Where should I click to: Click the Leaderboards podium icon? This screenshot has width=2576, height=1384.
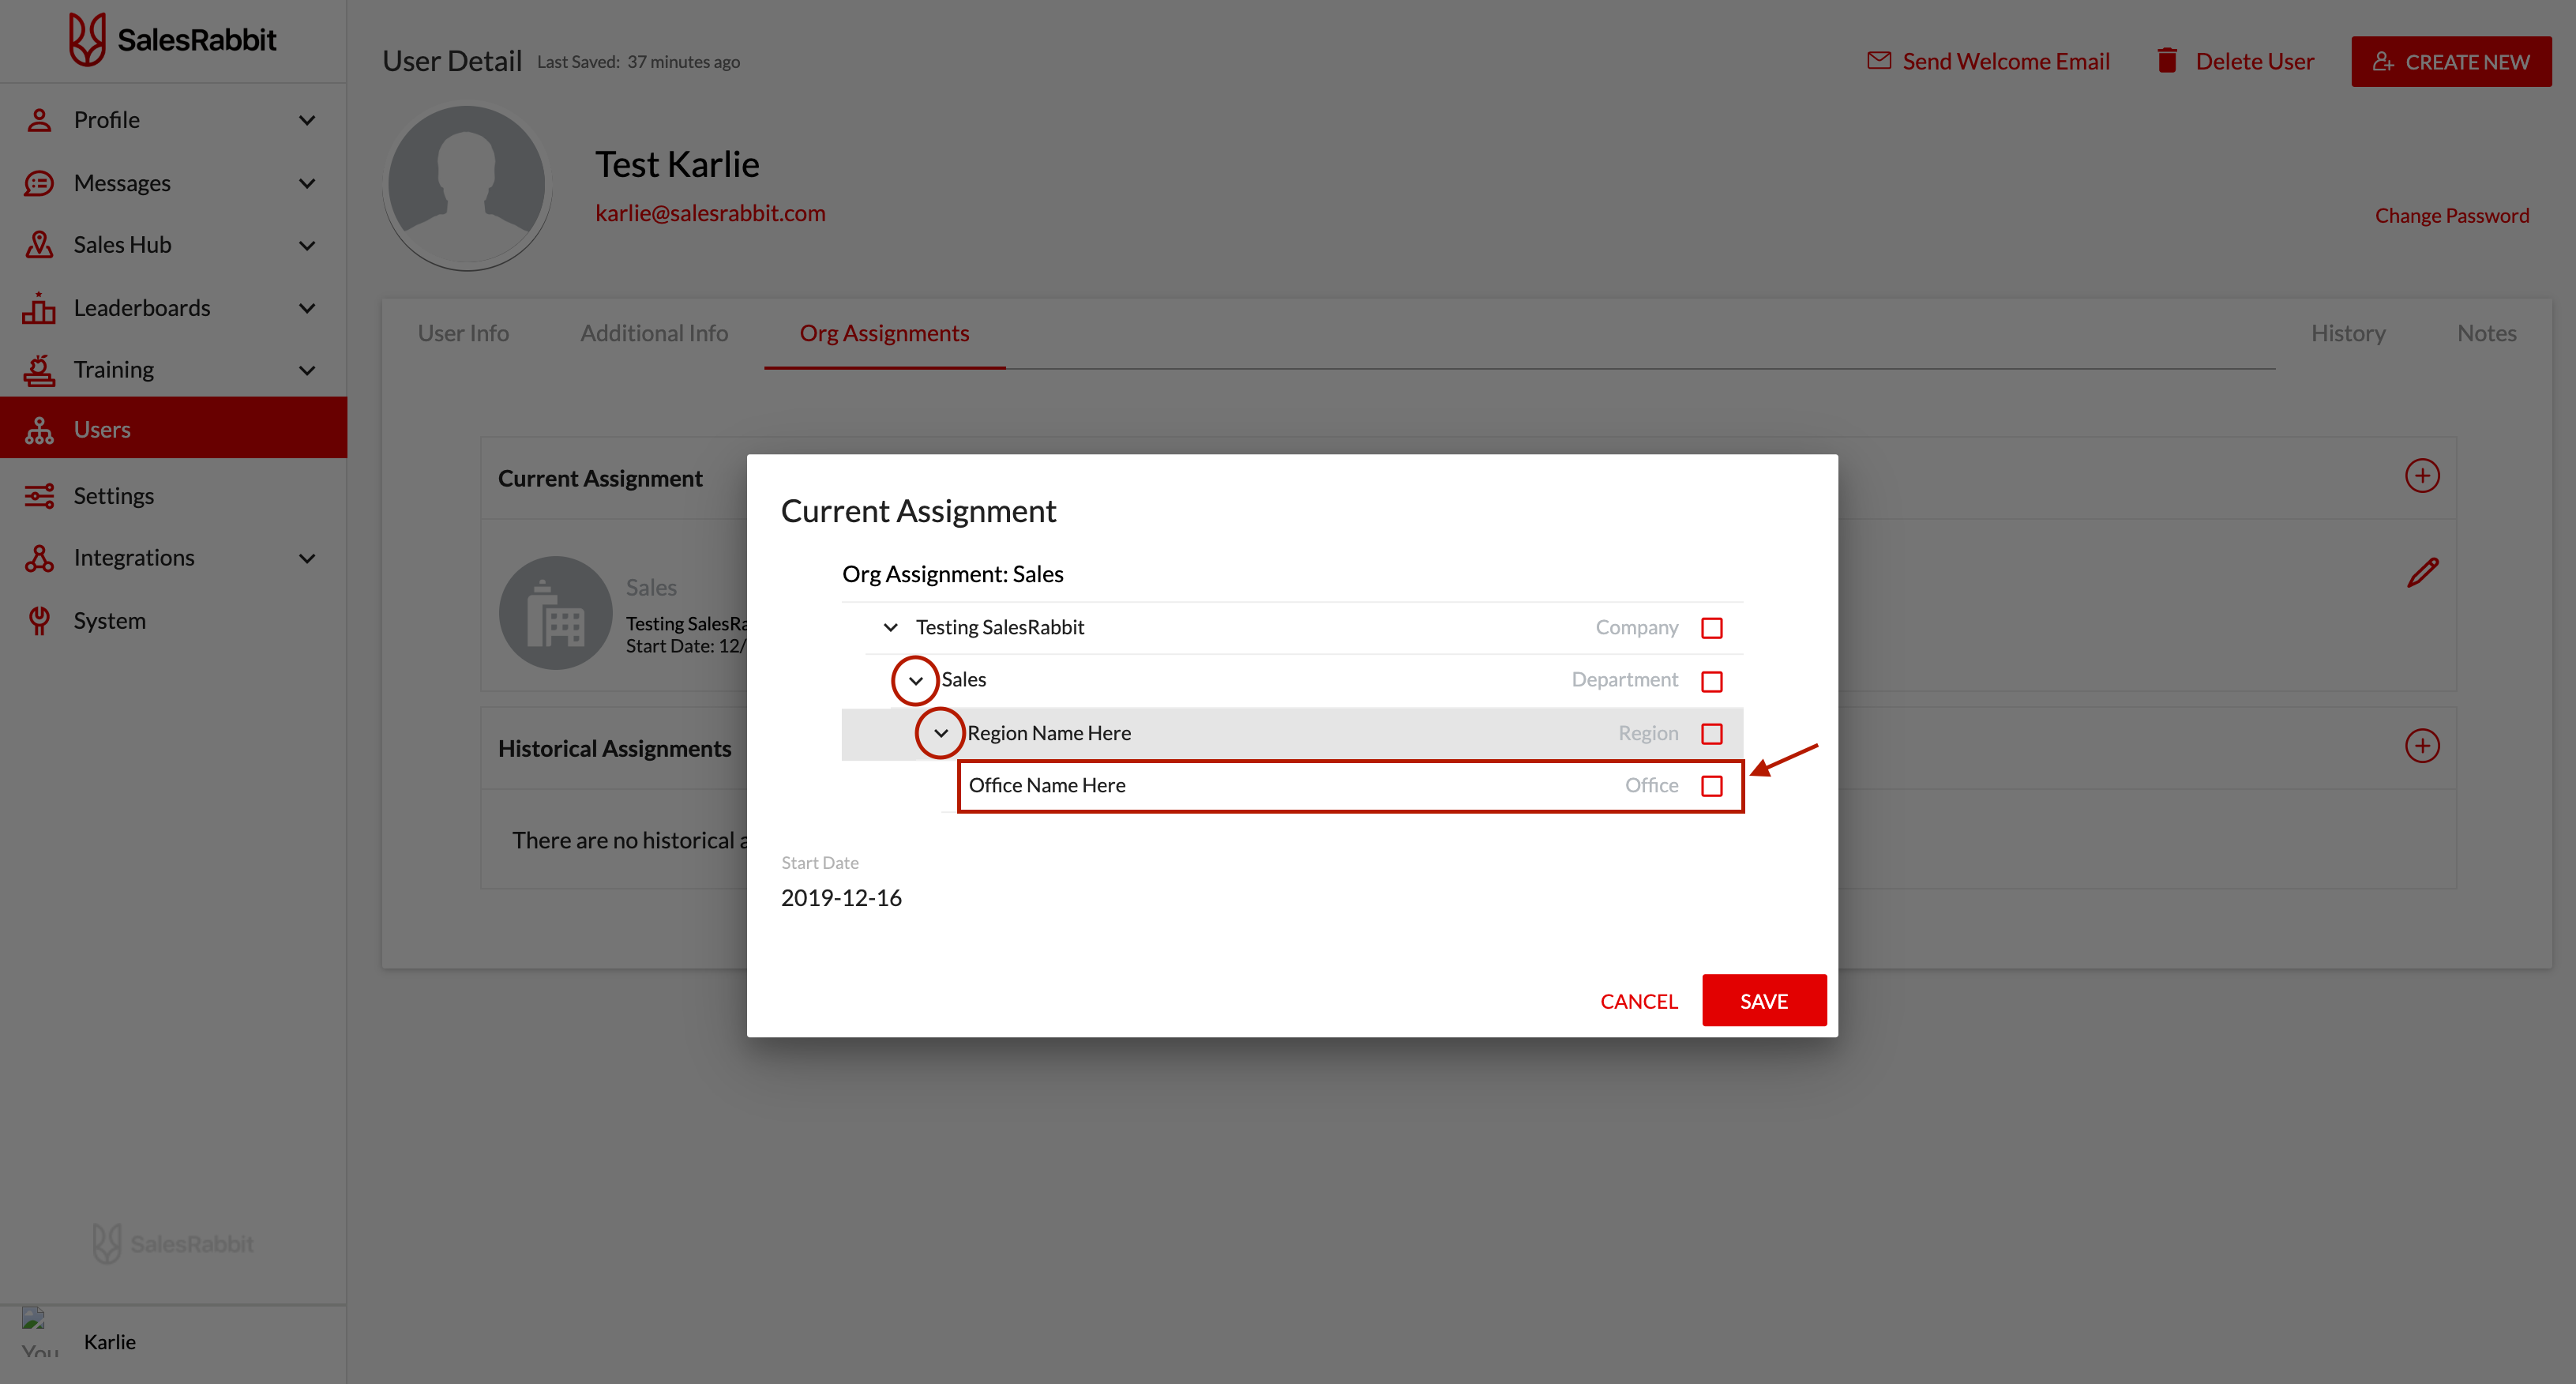39,308
